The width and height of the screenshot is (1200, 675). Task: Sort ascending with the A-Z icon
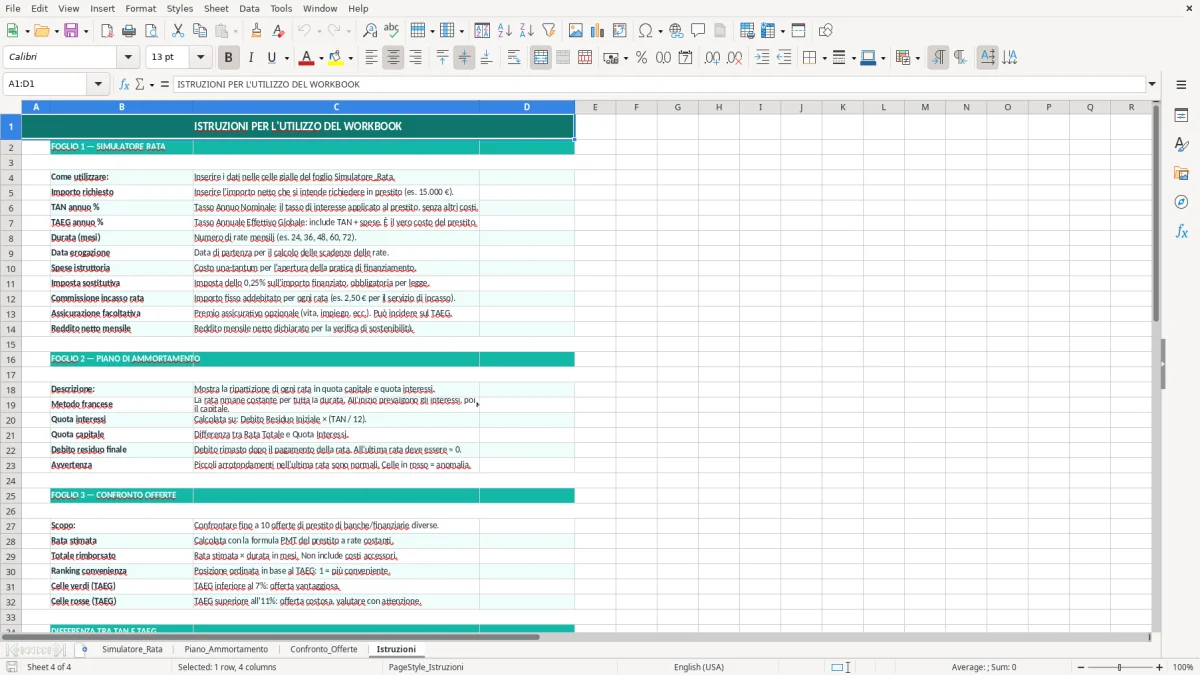(x=504, y=31)
